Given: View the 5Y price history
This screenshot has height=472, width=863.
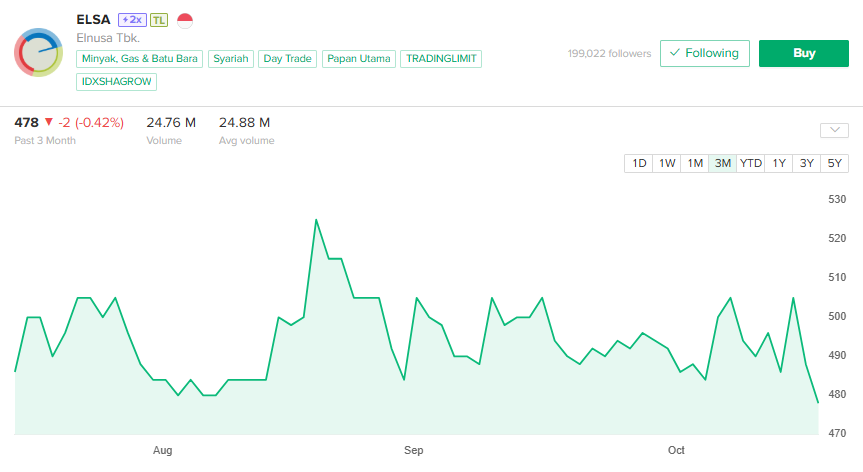Looking at the screenshot, I should click(x=835, y=163).
